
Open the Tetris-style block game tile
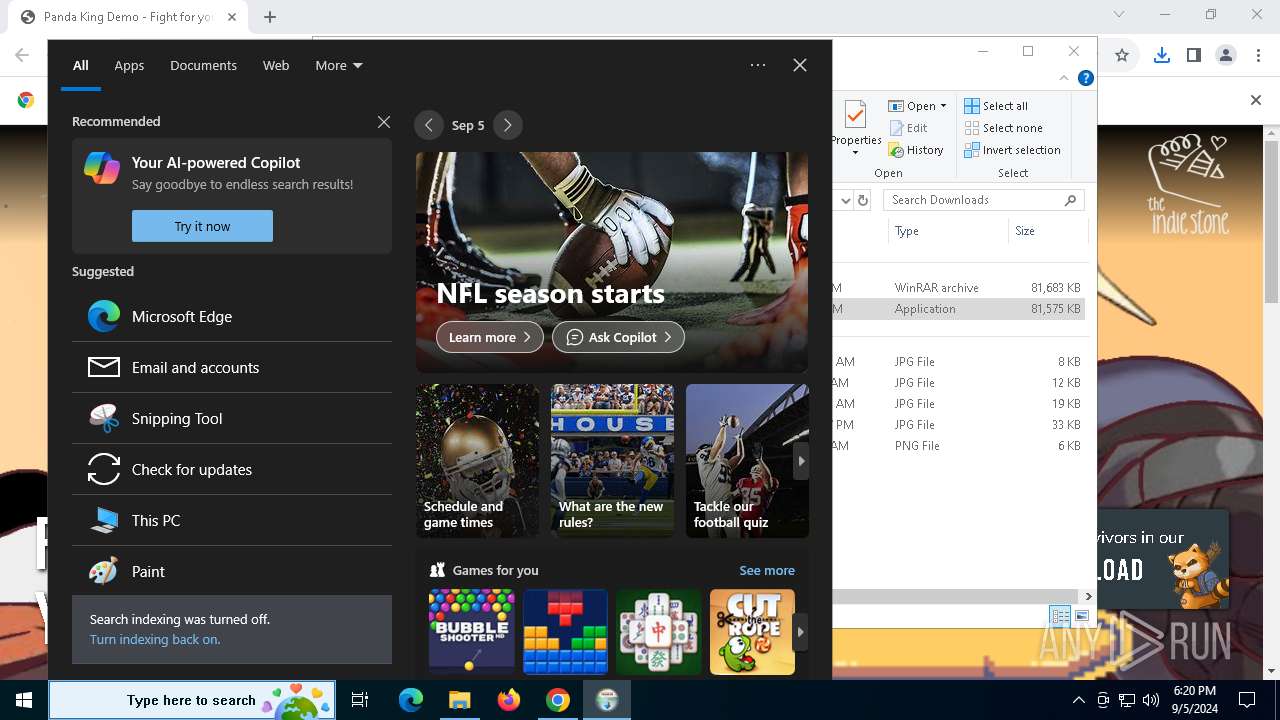[565, 631]
